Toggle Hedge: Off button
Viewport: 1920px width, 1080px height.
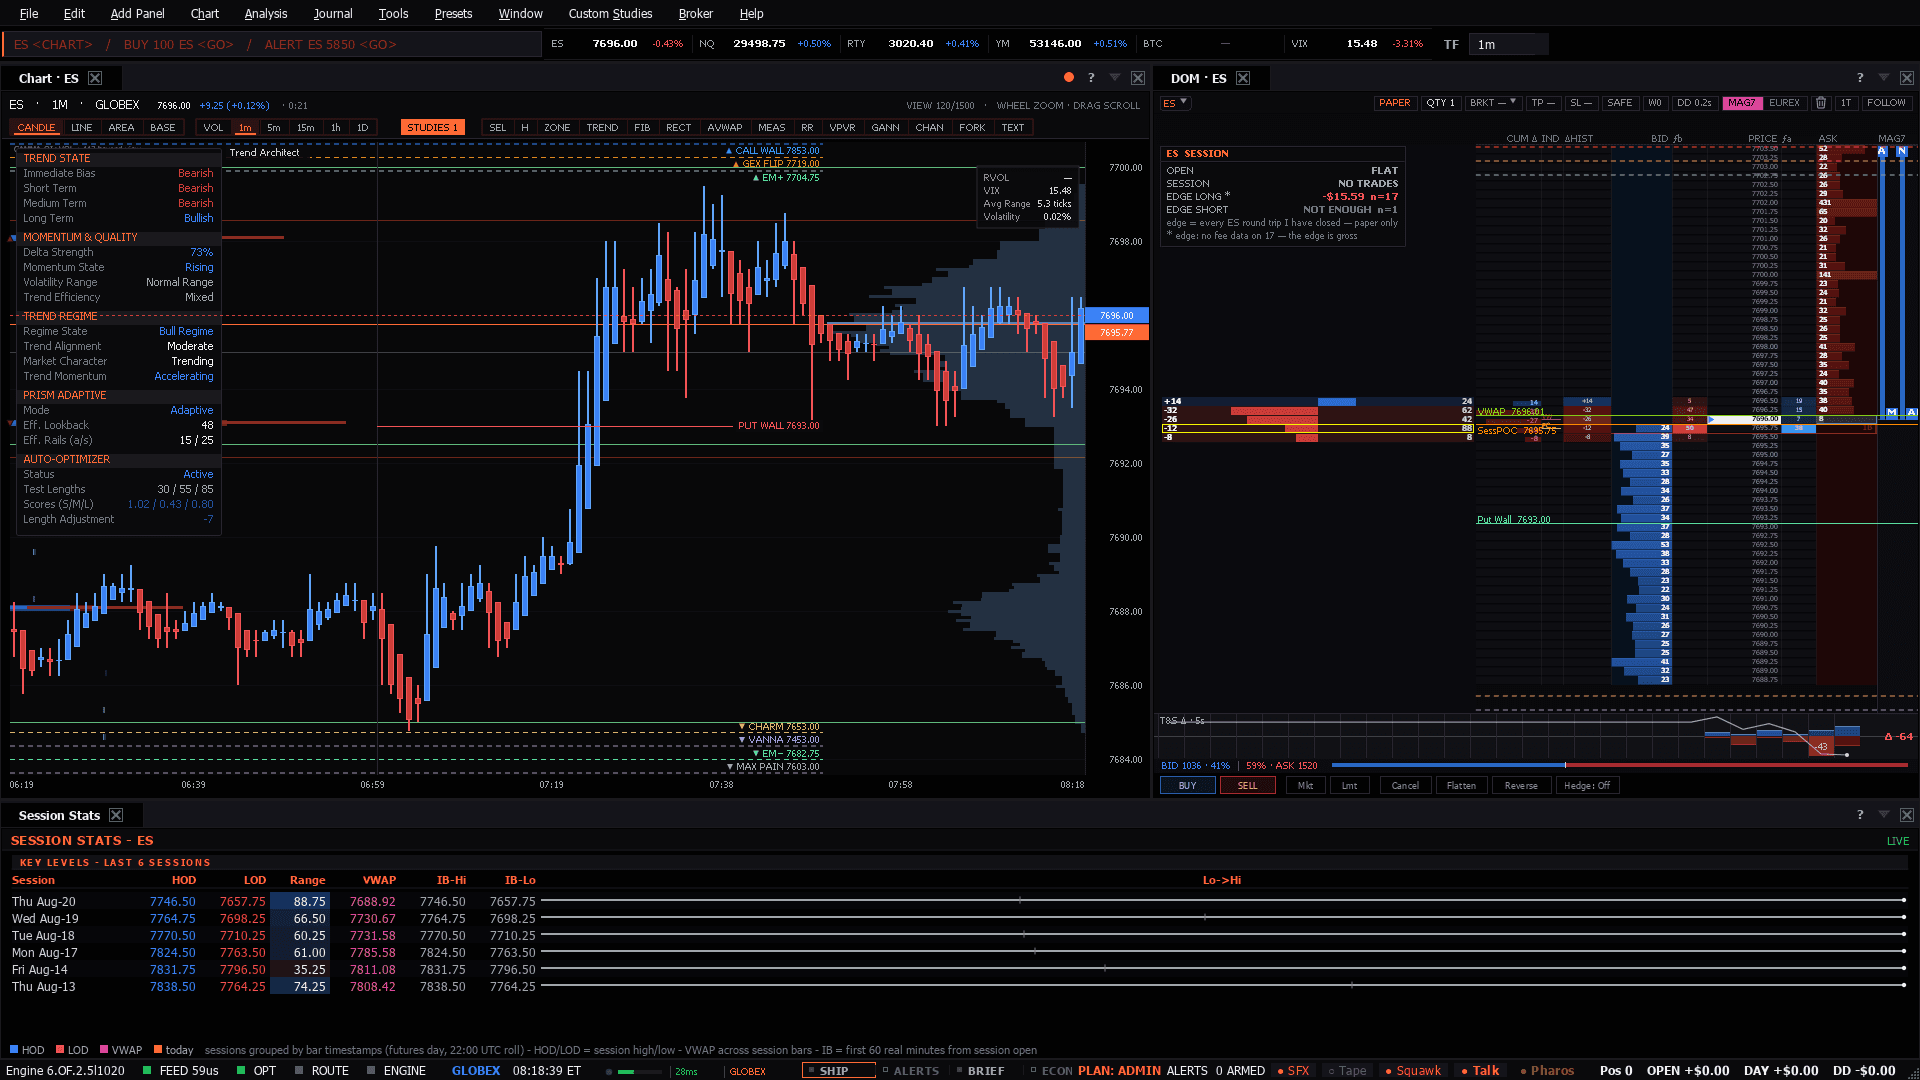(x=1587, y=786)
